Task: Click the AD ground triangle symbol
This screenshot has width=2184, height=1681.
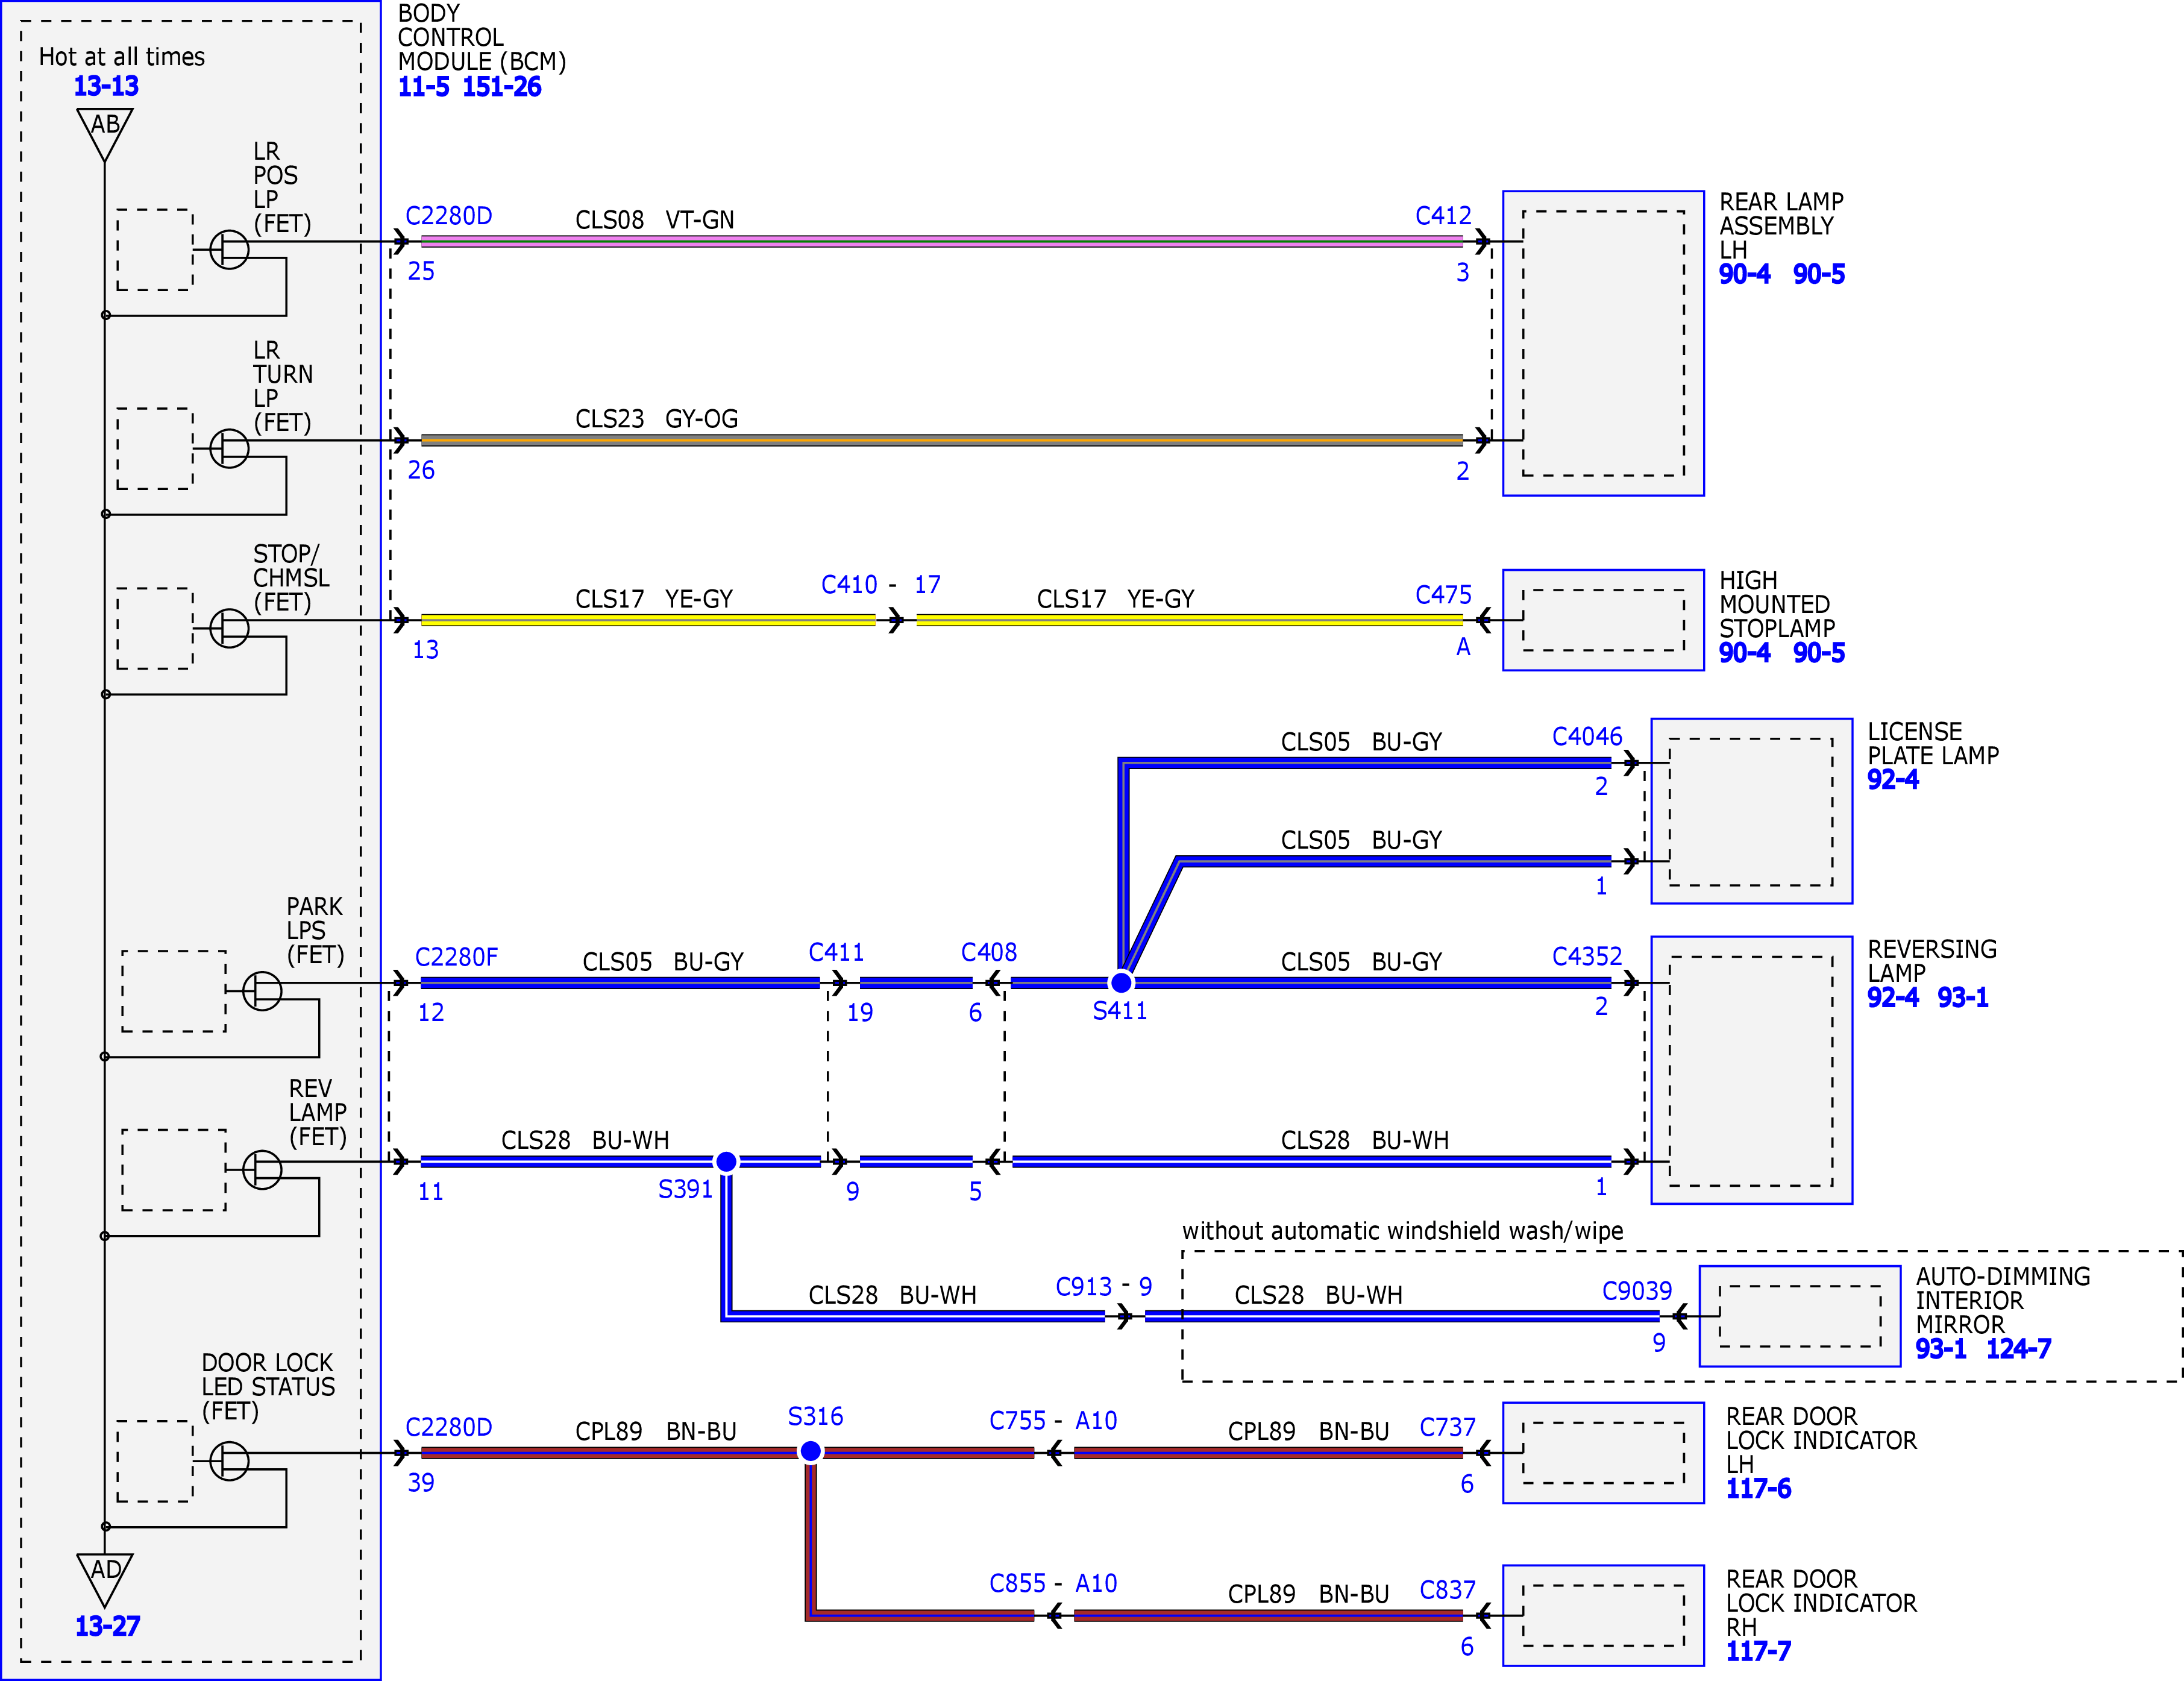Action: (x=105, y=1579)
